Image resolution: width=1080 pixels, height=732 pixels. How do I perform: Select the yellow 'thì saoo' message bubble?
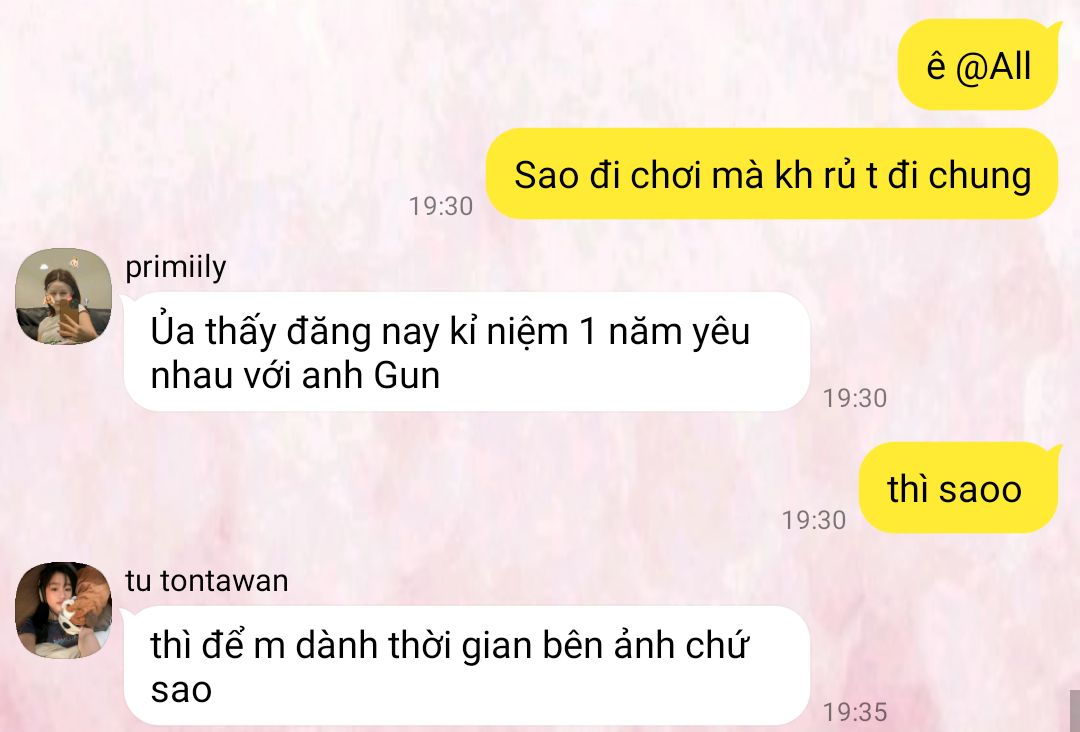pos(958,488)
